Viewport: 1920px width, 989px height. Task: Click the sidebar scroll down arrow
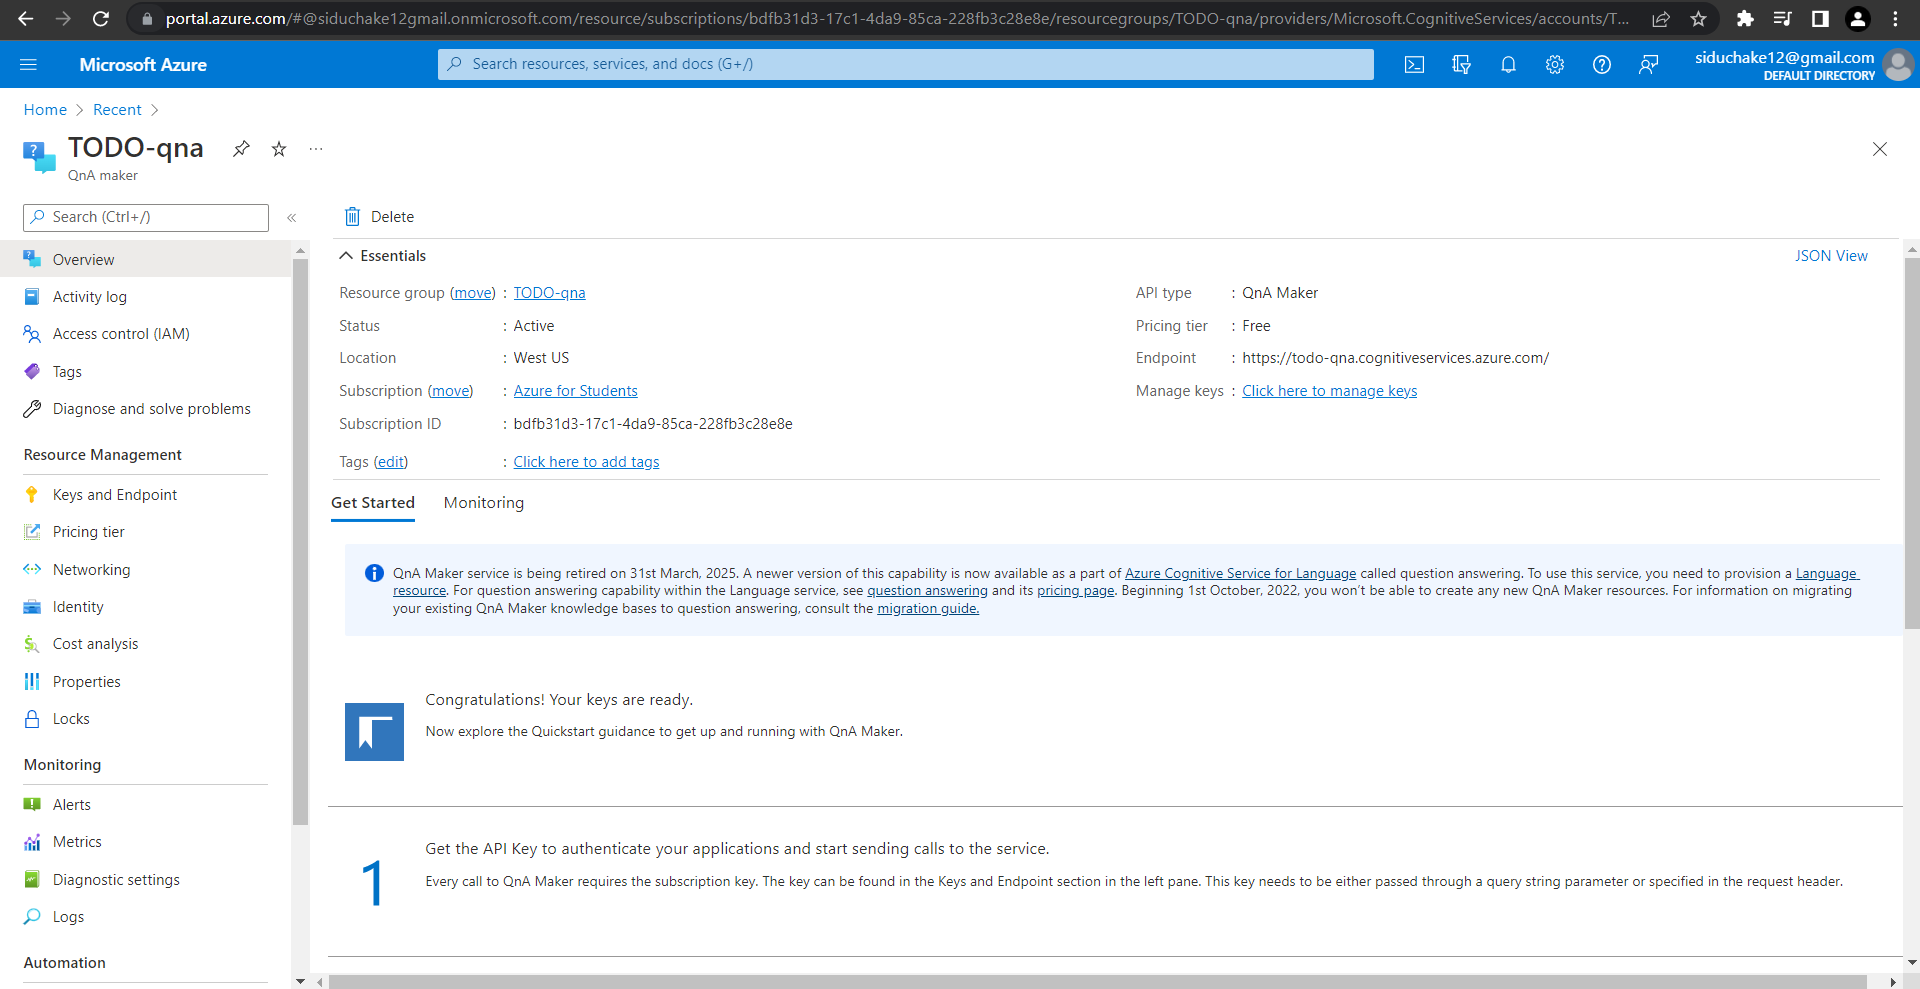(300, 982)
